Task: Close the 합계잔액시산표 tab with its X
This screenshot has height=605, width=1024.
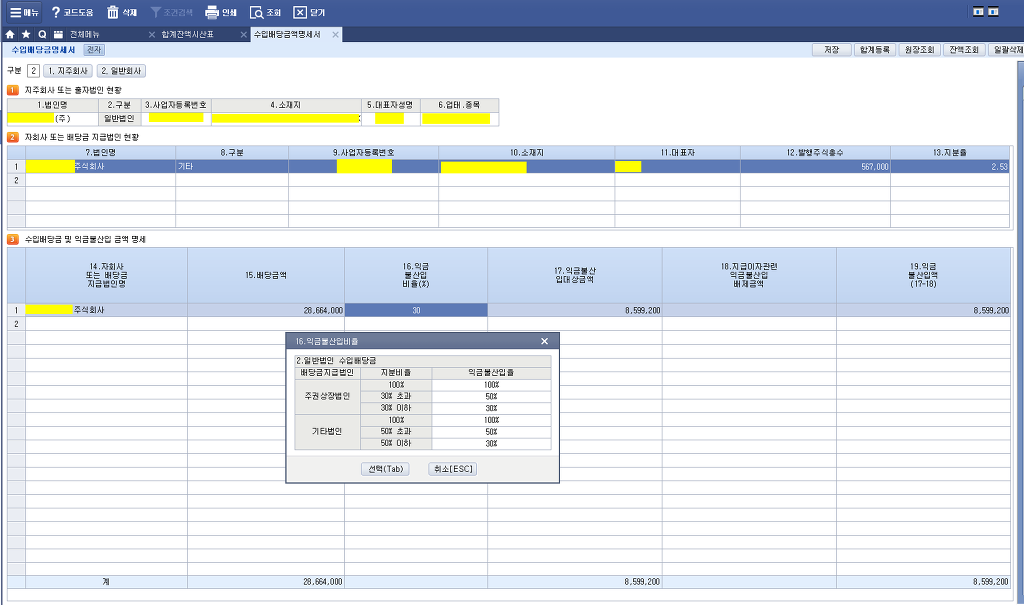Action: [244, 35]
